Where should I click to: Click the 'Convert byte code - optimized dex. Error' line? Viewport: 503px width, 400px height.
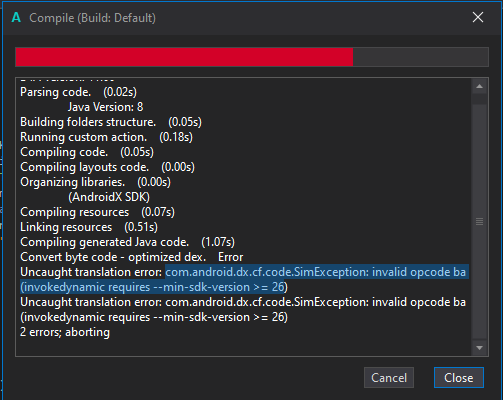[132, 257]
